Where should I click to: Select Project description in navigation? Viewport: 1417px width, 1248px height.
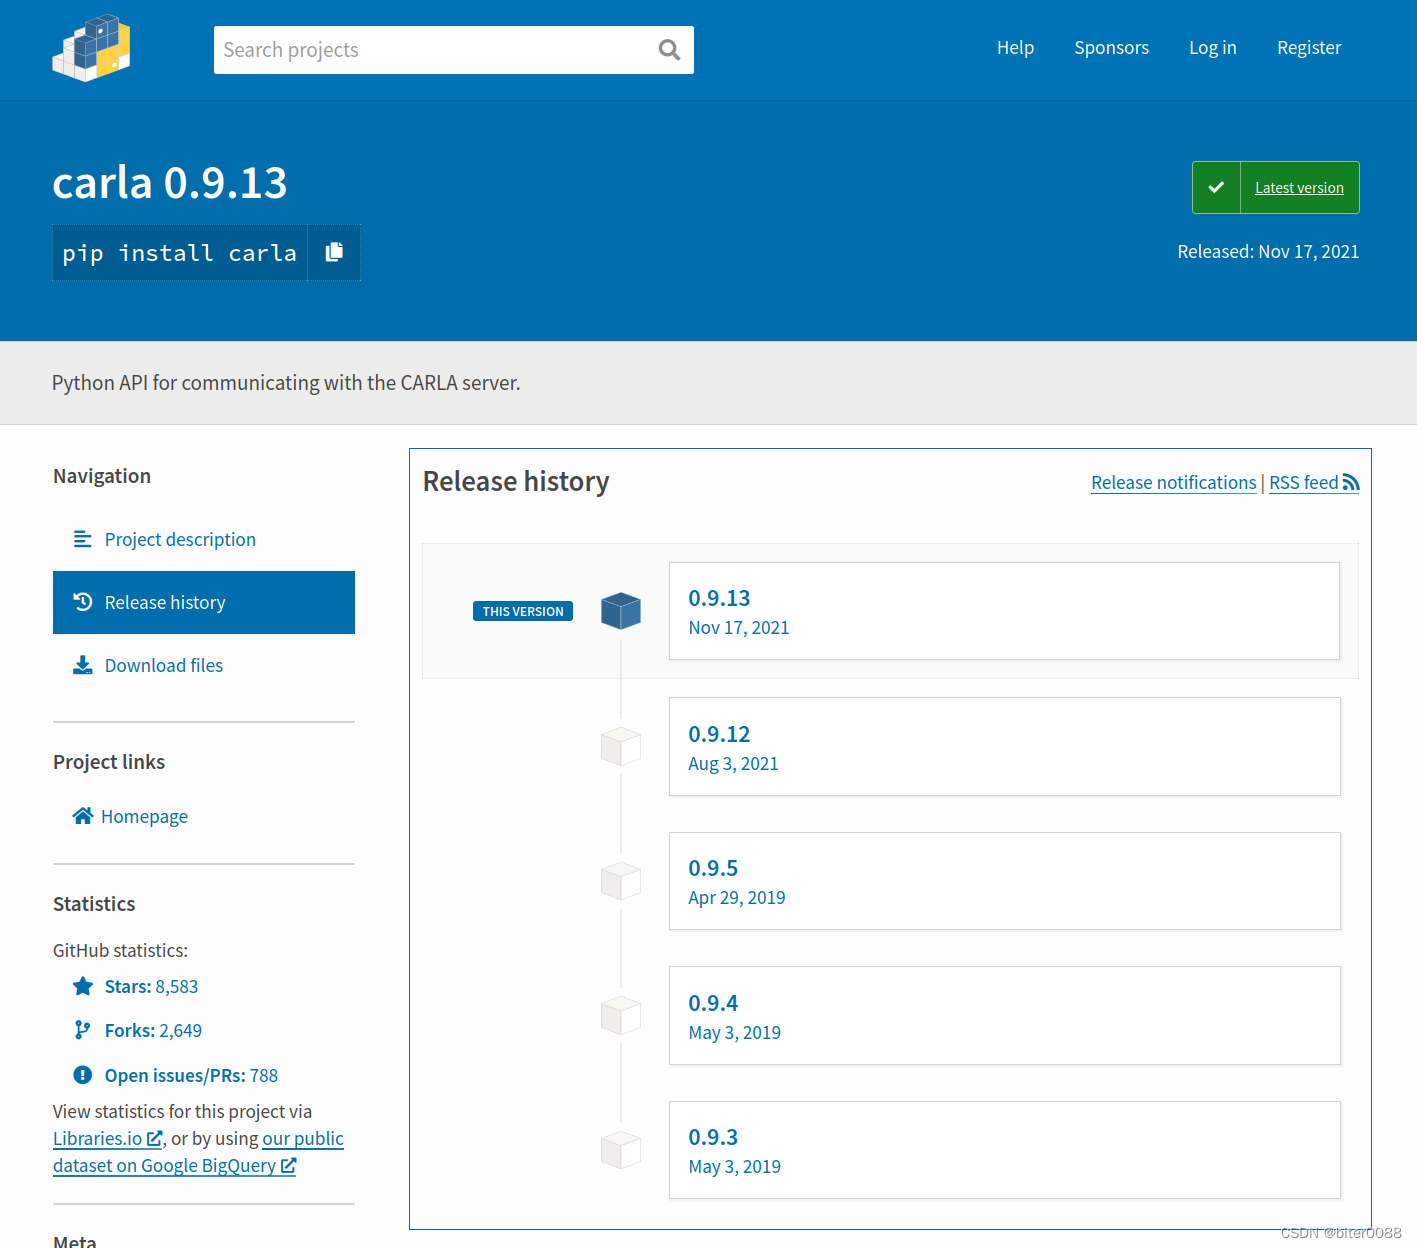tap(204, 539)
